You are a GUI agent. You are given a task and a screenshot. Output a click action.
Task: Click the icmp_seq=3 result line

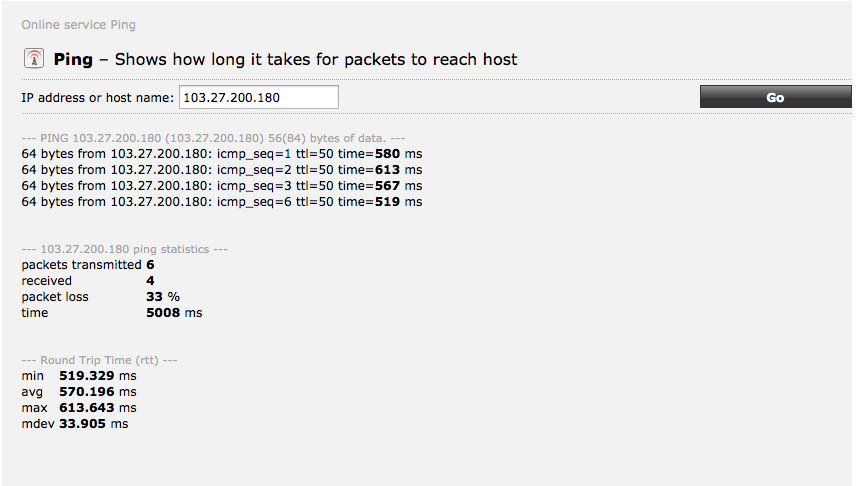pos(221,186)
